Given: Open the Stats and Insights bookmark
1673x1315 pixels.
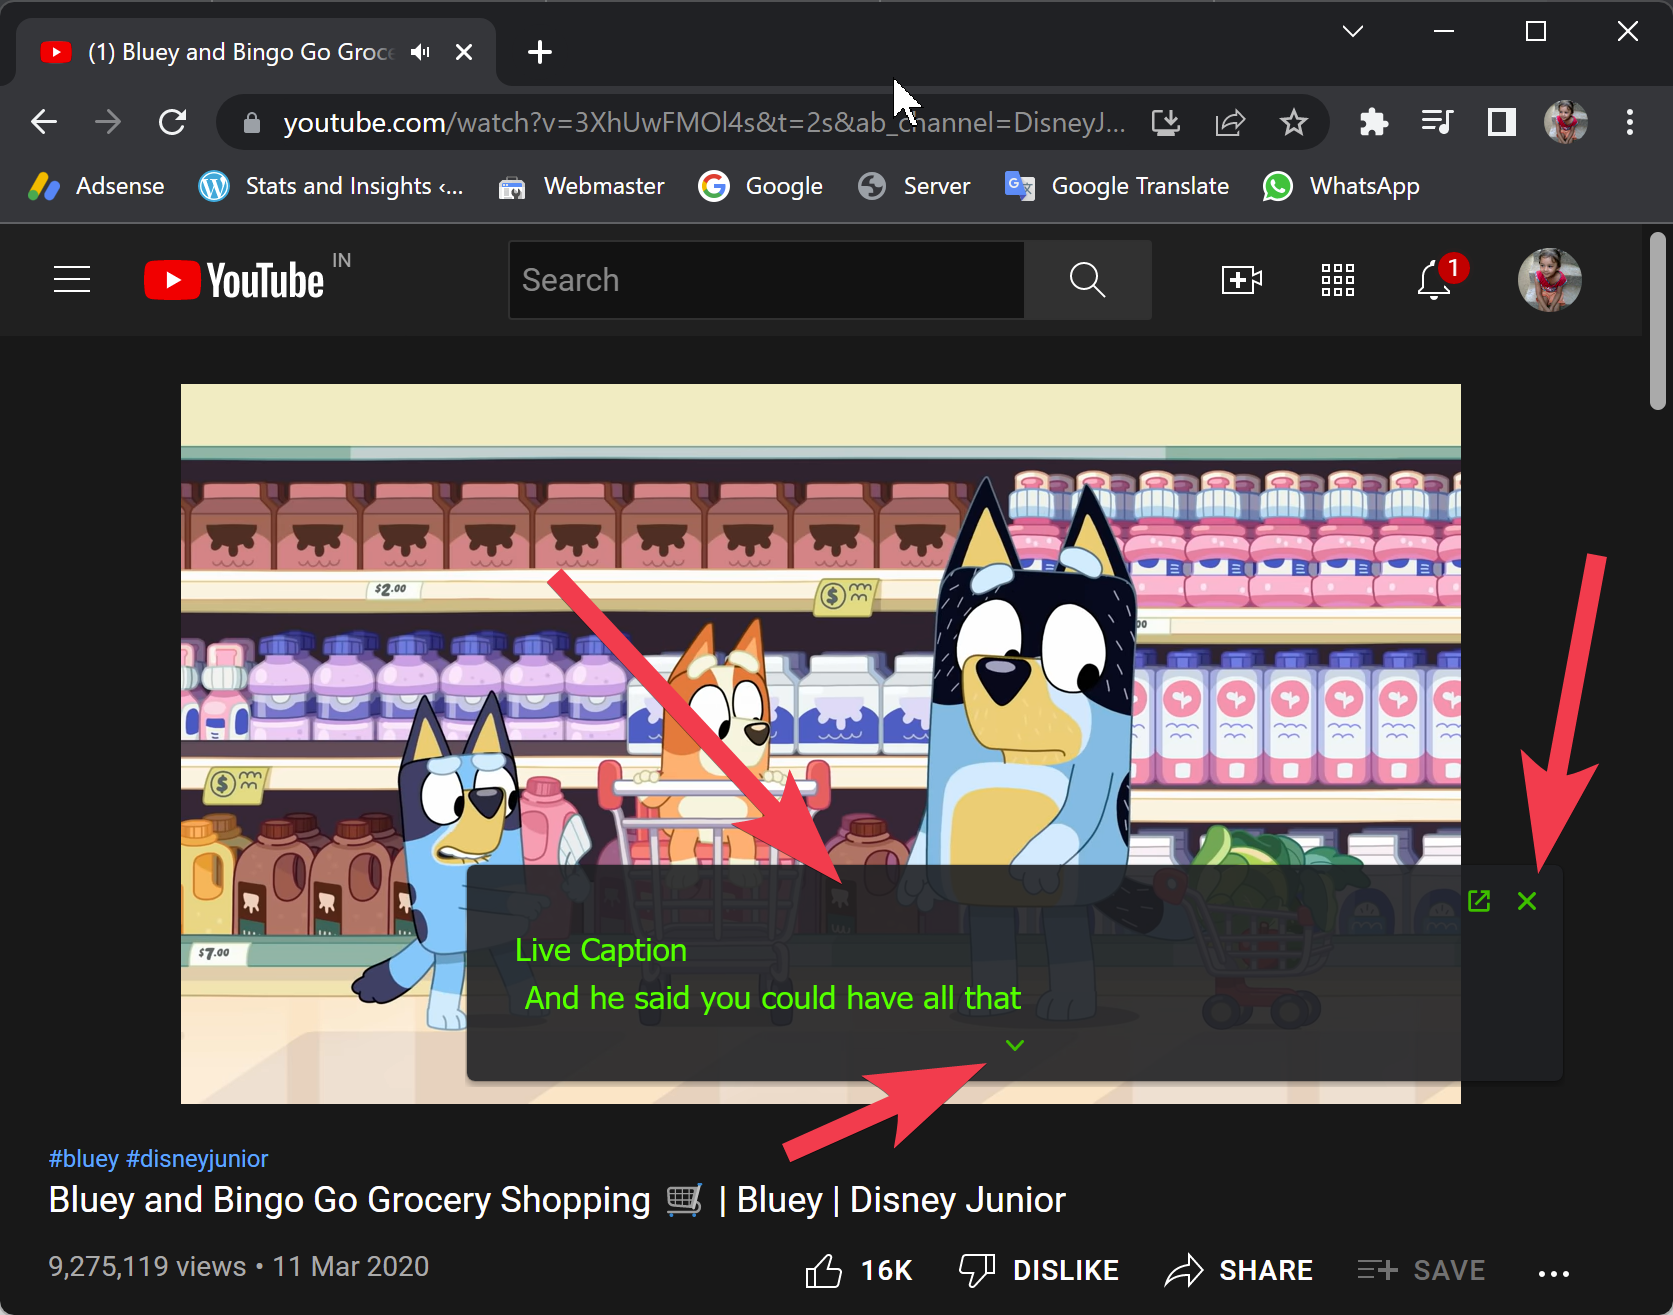Looking at the screenshot, I should click(331, 186).
